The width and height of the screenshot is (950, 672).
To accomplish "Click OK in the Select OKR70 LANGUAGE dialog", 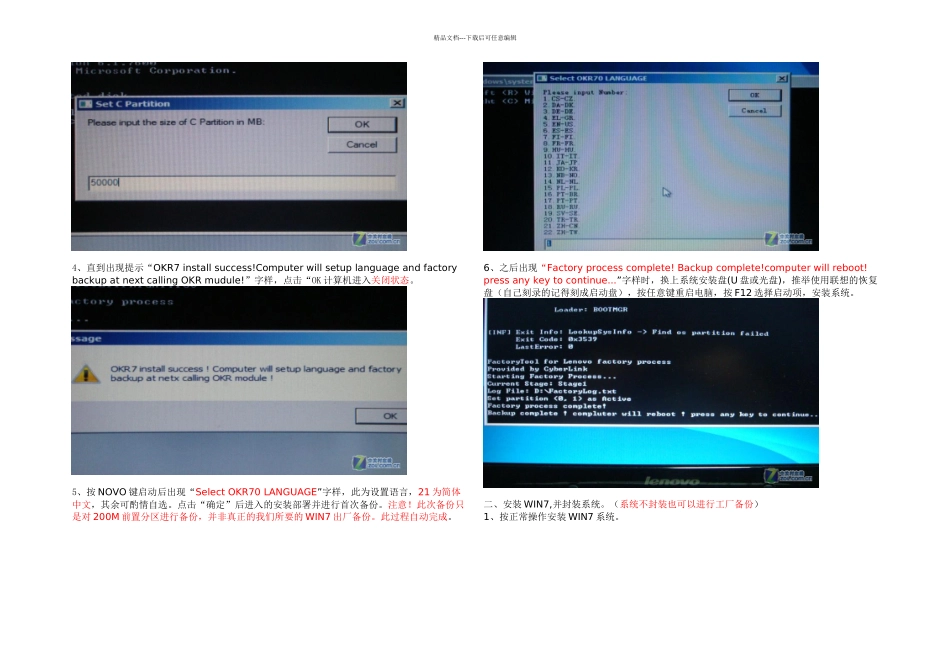I will 754,95.
